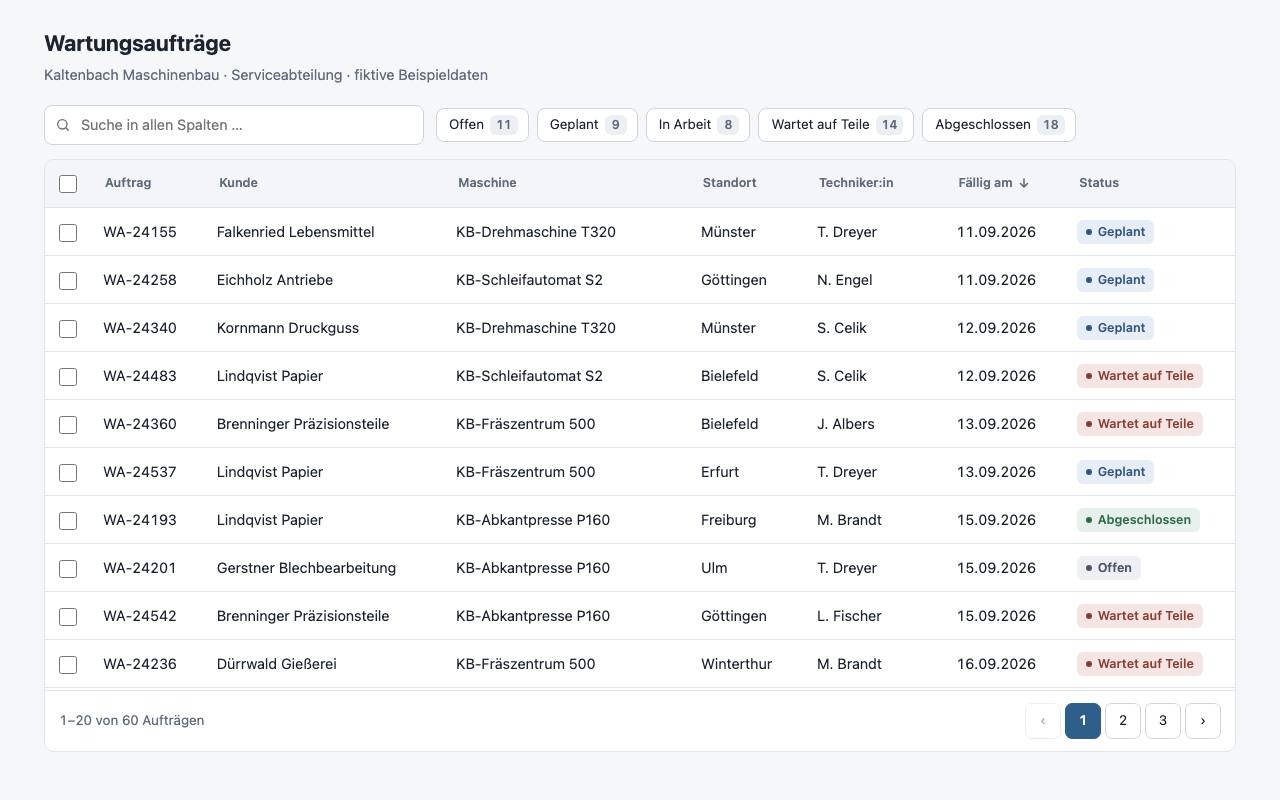Click the Winterthur location cell

point(736,664)
